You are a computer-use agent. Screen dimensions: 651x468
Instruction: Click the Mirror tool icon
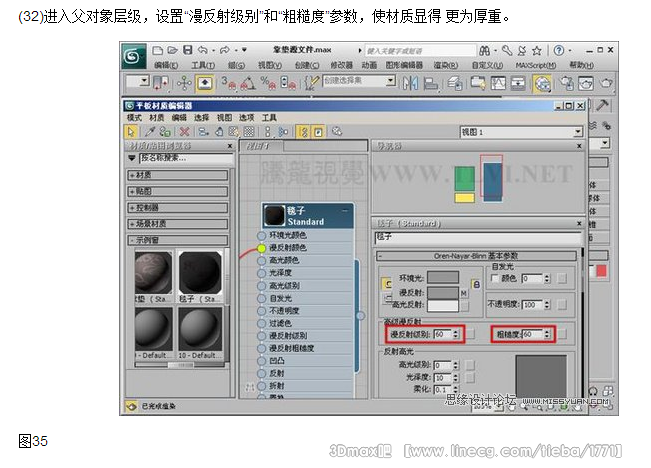410,83
